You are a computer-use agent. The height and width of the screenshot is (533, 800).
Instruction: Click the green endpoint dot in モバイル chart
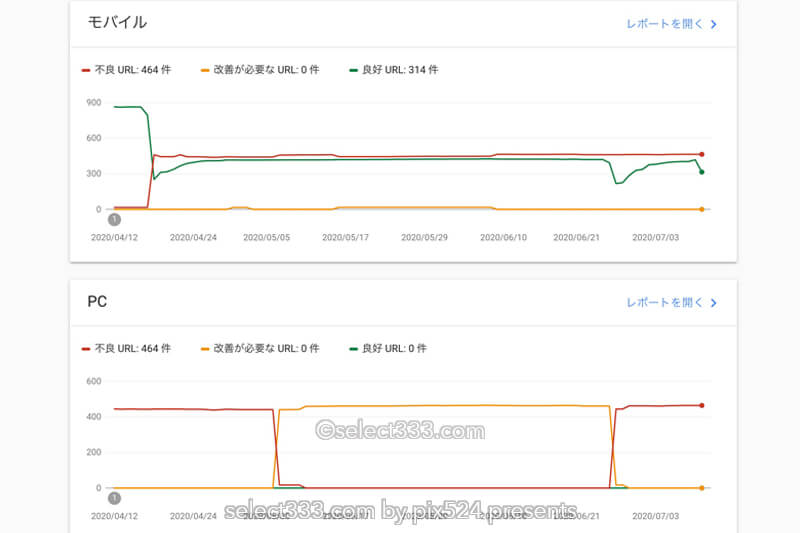(x=702, y=172)
